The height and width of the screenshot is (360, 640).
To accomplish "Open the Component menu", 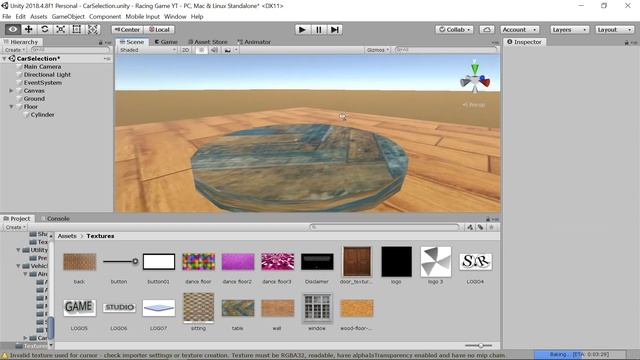I will coord(105,17).
